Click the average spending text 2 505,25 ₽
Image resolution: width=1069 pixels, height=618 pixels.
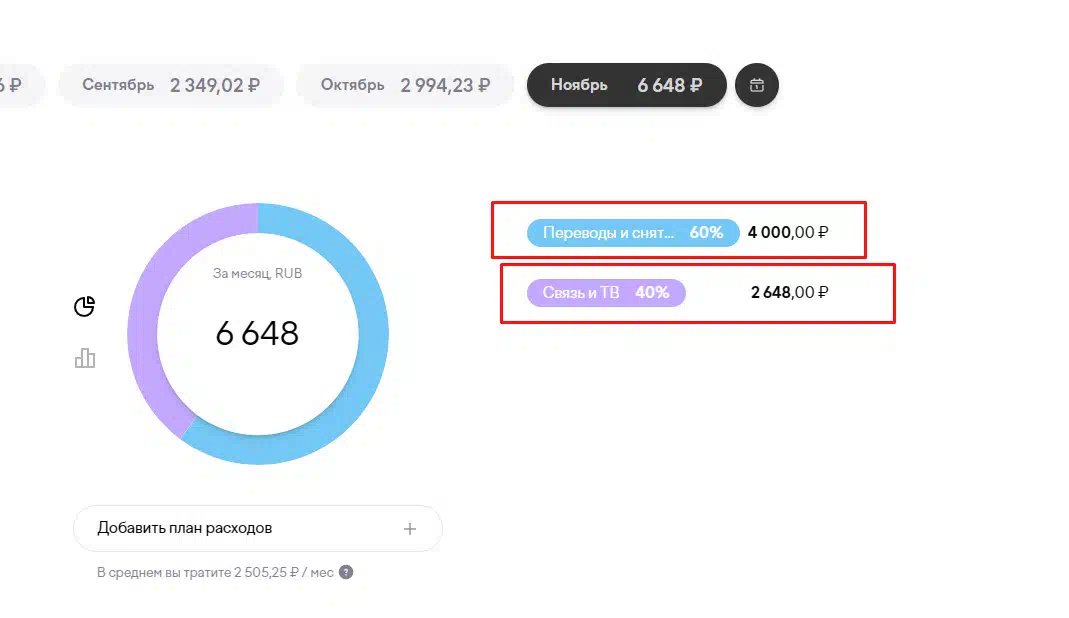click(x=267, y=572)
